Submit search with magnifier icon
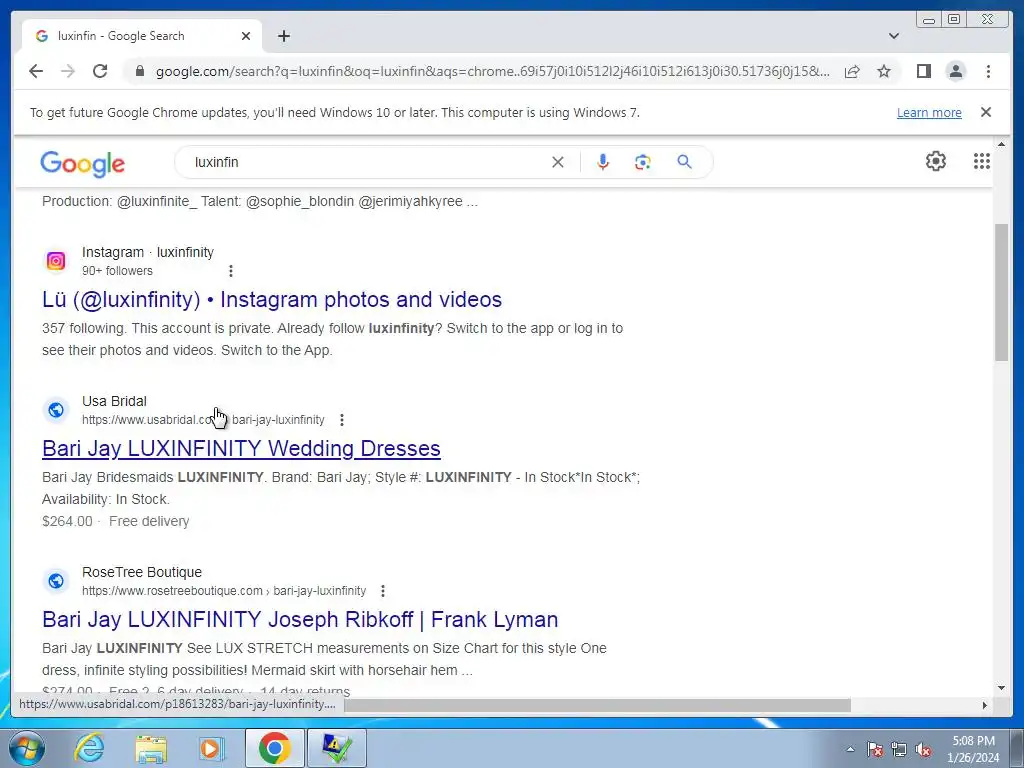 (684, 162)
